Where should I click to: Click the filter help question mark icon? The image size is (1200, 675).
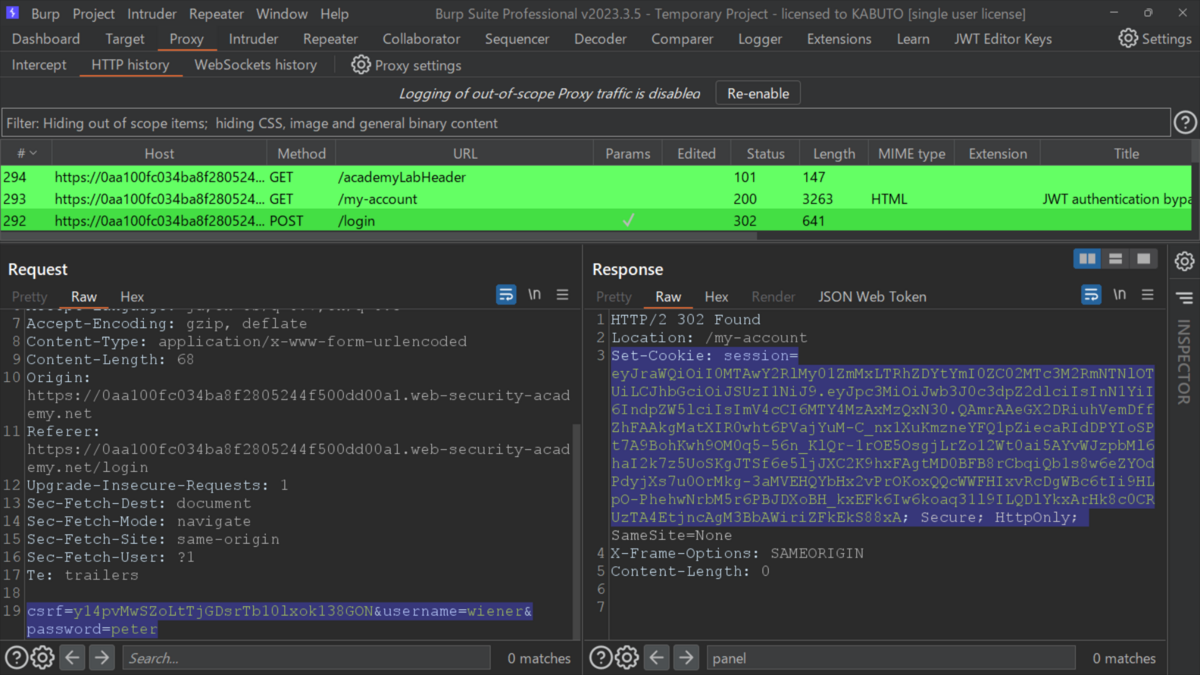[x=1185, y=123]
